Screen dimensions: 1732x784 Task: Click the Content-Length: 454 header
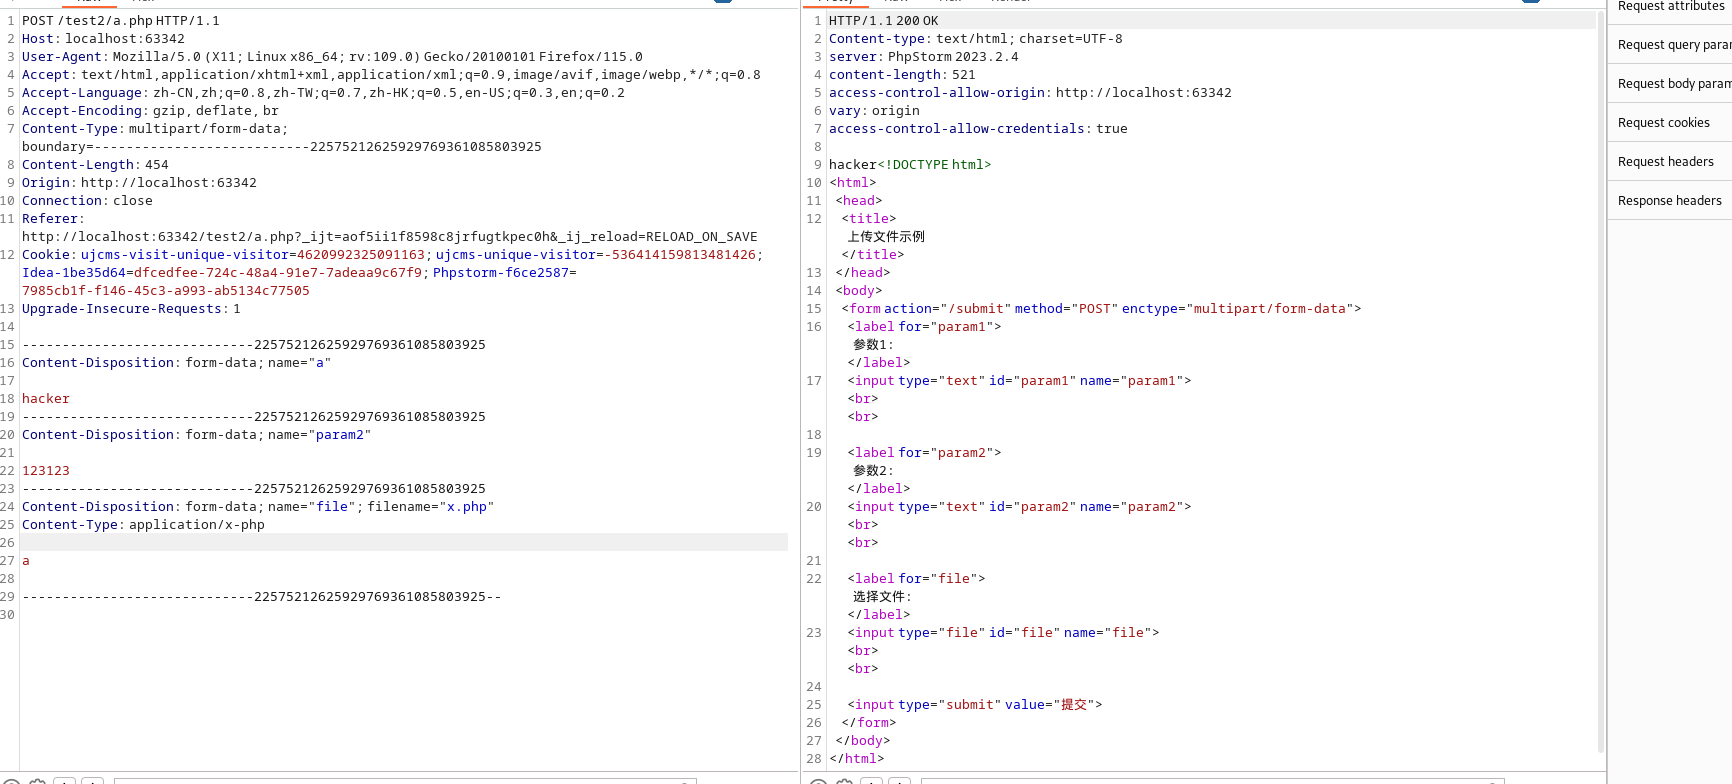pyautogui.click(x=95, y=165)
